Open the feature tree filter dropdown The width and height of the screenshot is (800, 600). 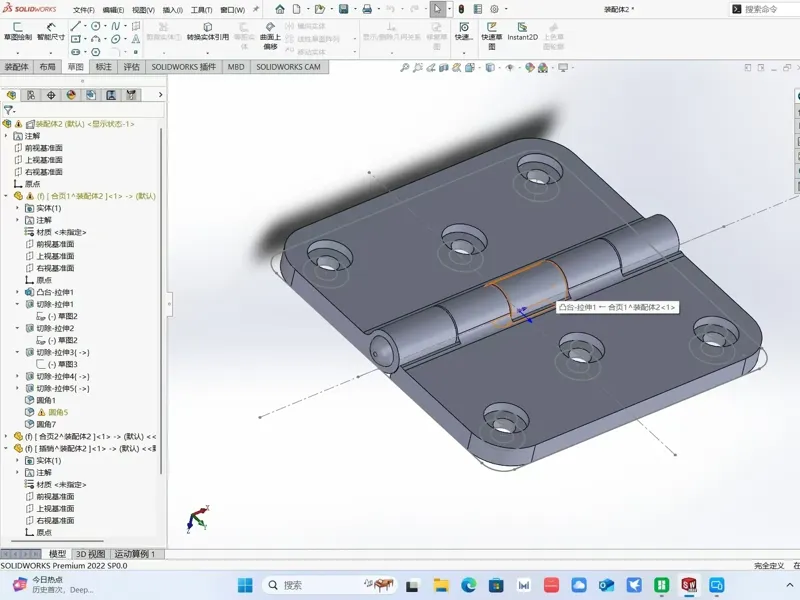[x=9, y=110]
